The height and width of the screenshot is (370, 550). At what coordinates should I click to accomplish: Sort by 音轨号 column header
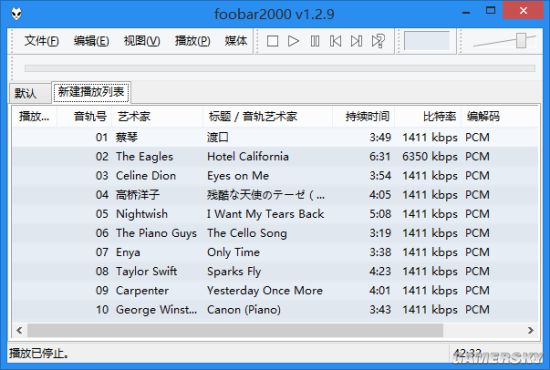(x=84, y=116)
